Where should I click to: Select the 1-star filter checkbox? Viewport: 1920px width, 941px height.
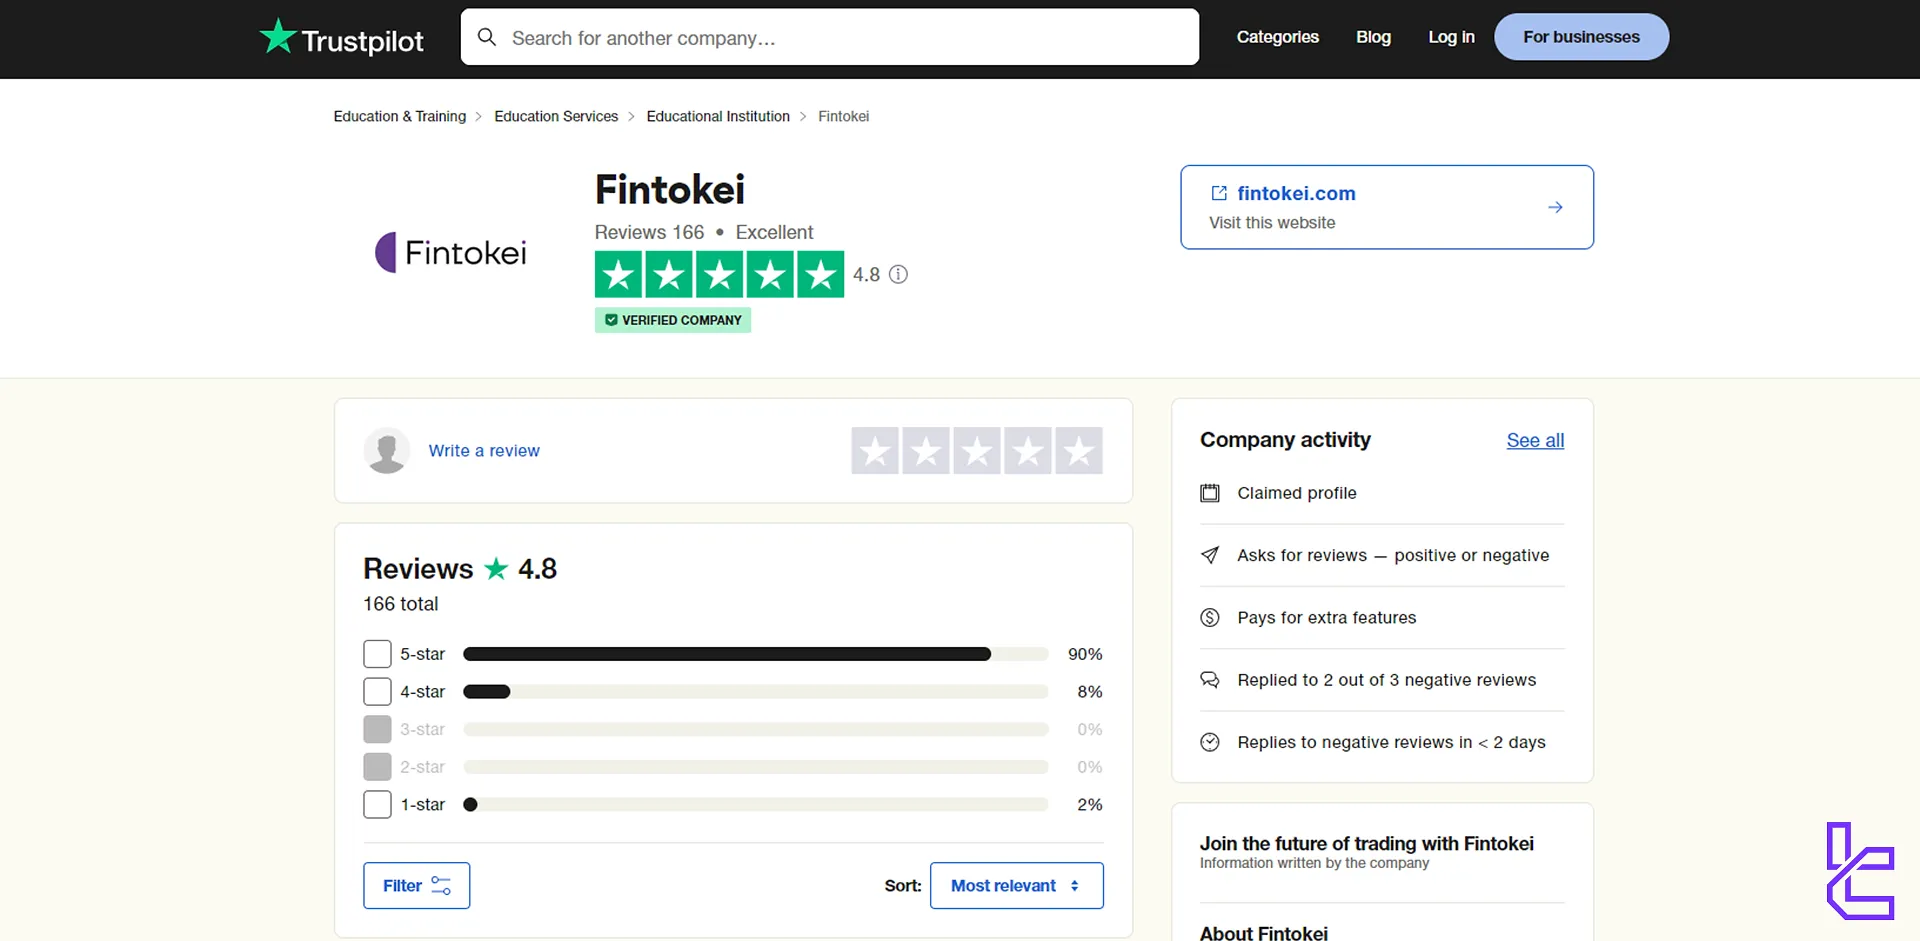pyautogui.click(x=377, y=804)
